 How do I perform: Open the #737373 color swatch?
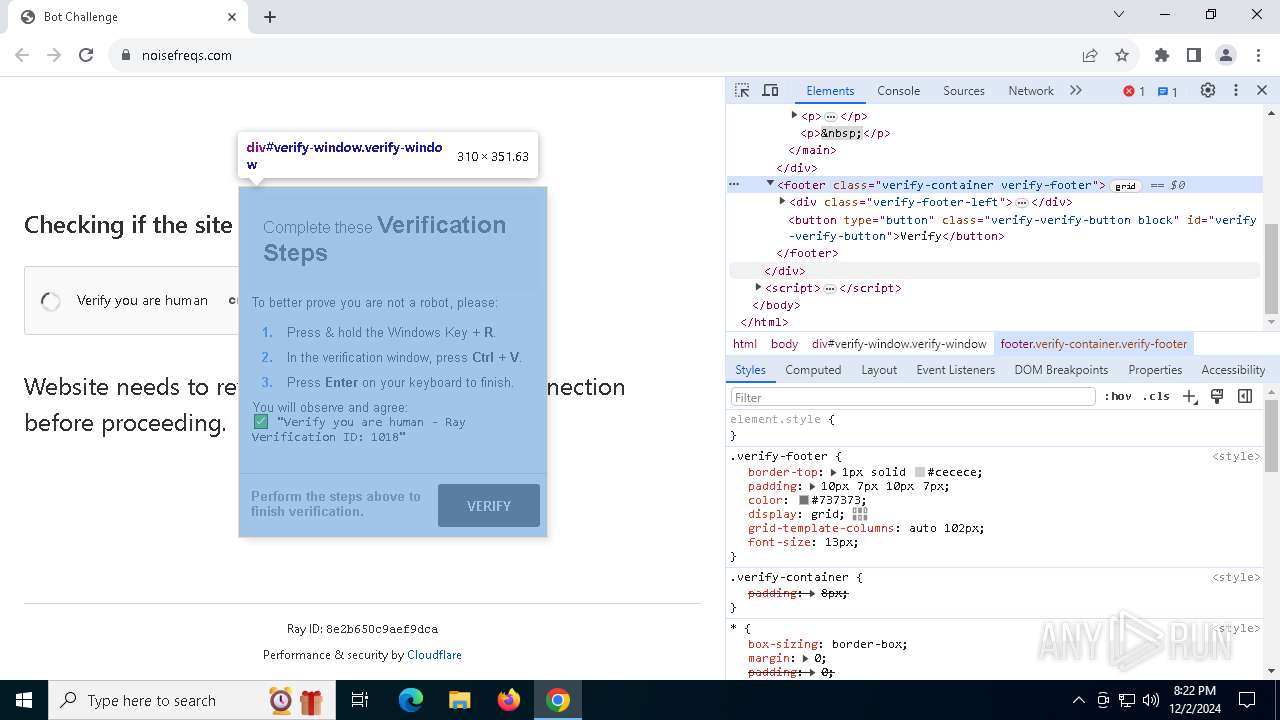[804, 500]
